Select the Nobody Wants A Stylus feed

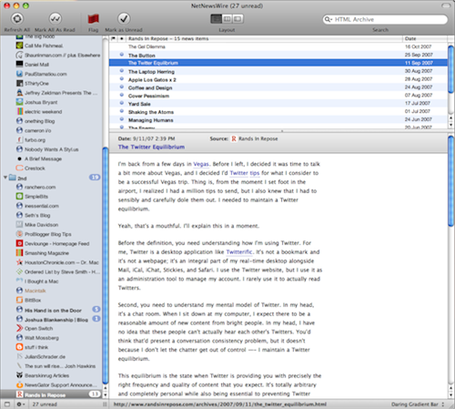[x=52, y=149]
